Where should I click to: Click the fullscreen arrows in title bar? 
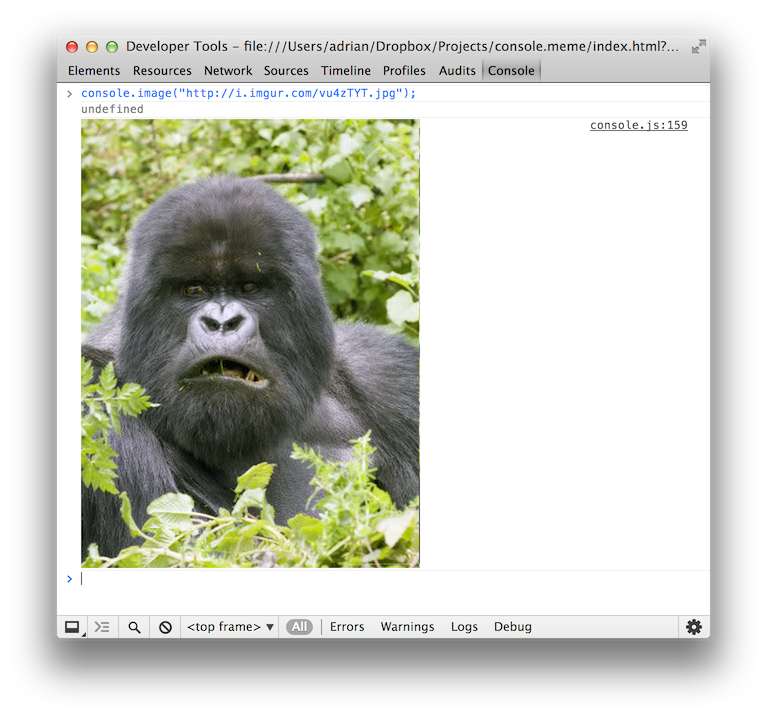pos(698,47)
